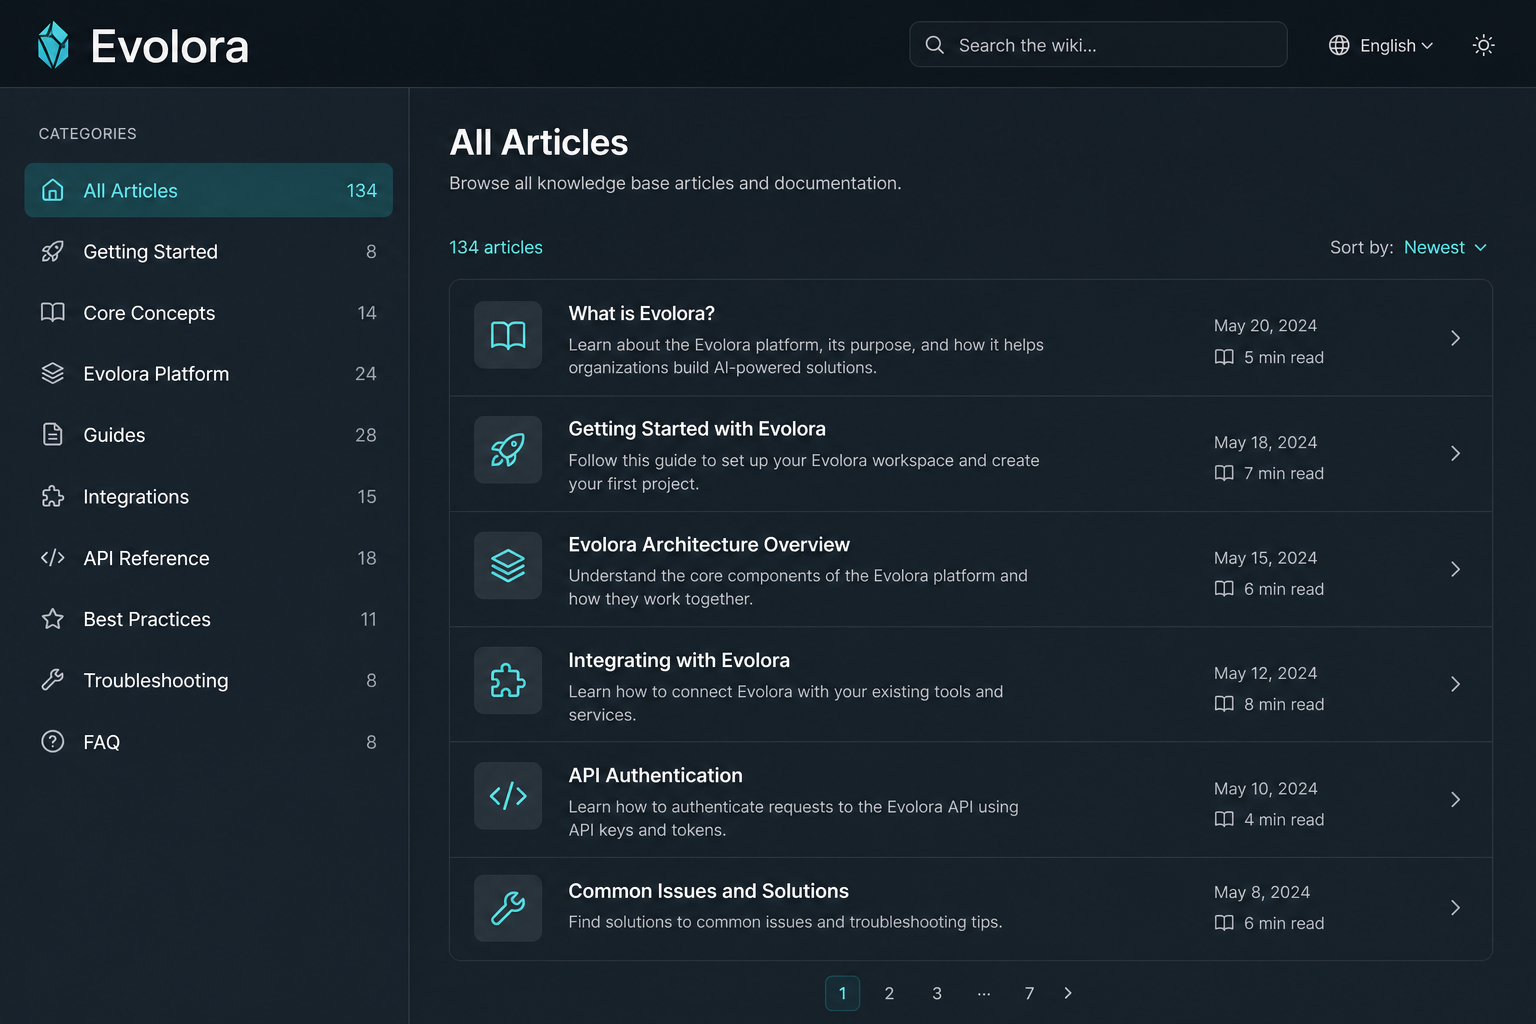Go to pagination page 7
The image size is (1536, 1024).
1029,993
